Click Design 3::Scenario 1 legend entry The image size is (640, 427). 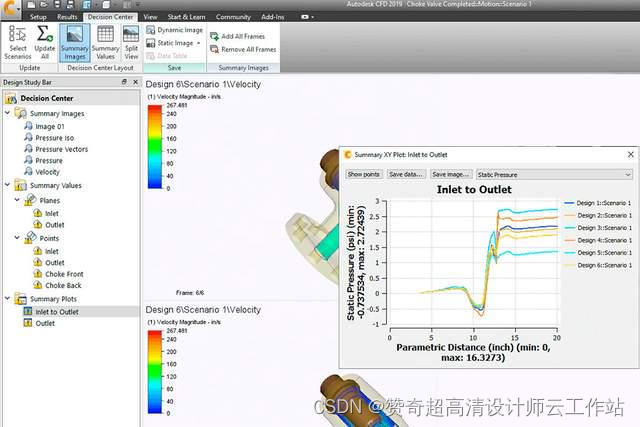click(x=598, y=228)
